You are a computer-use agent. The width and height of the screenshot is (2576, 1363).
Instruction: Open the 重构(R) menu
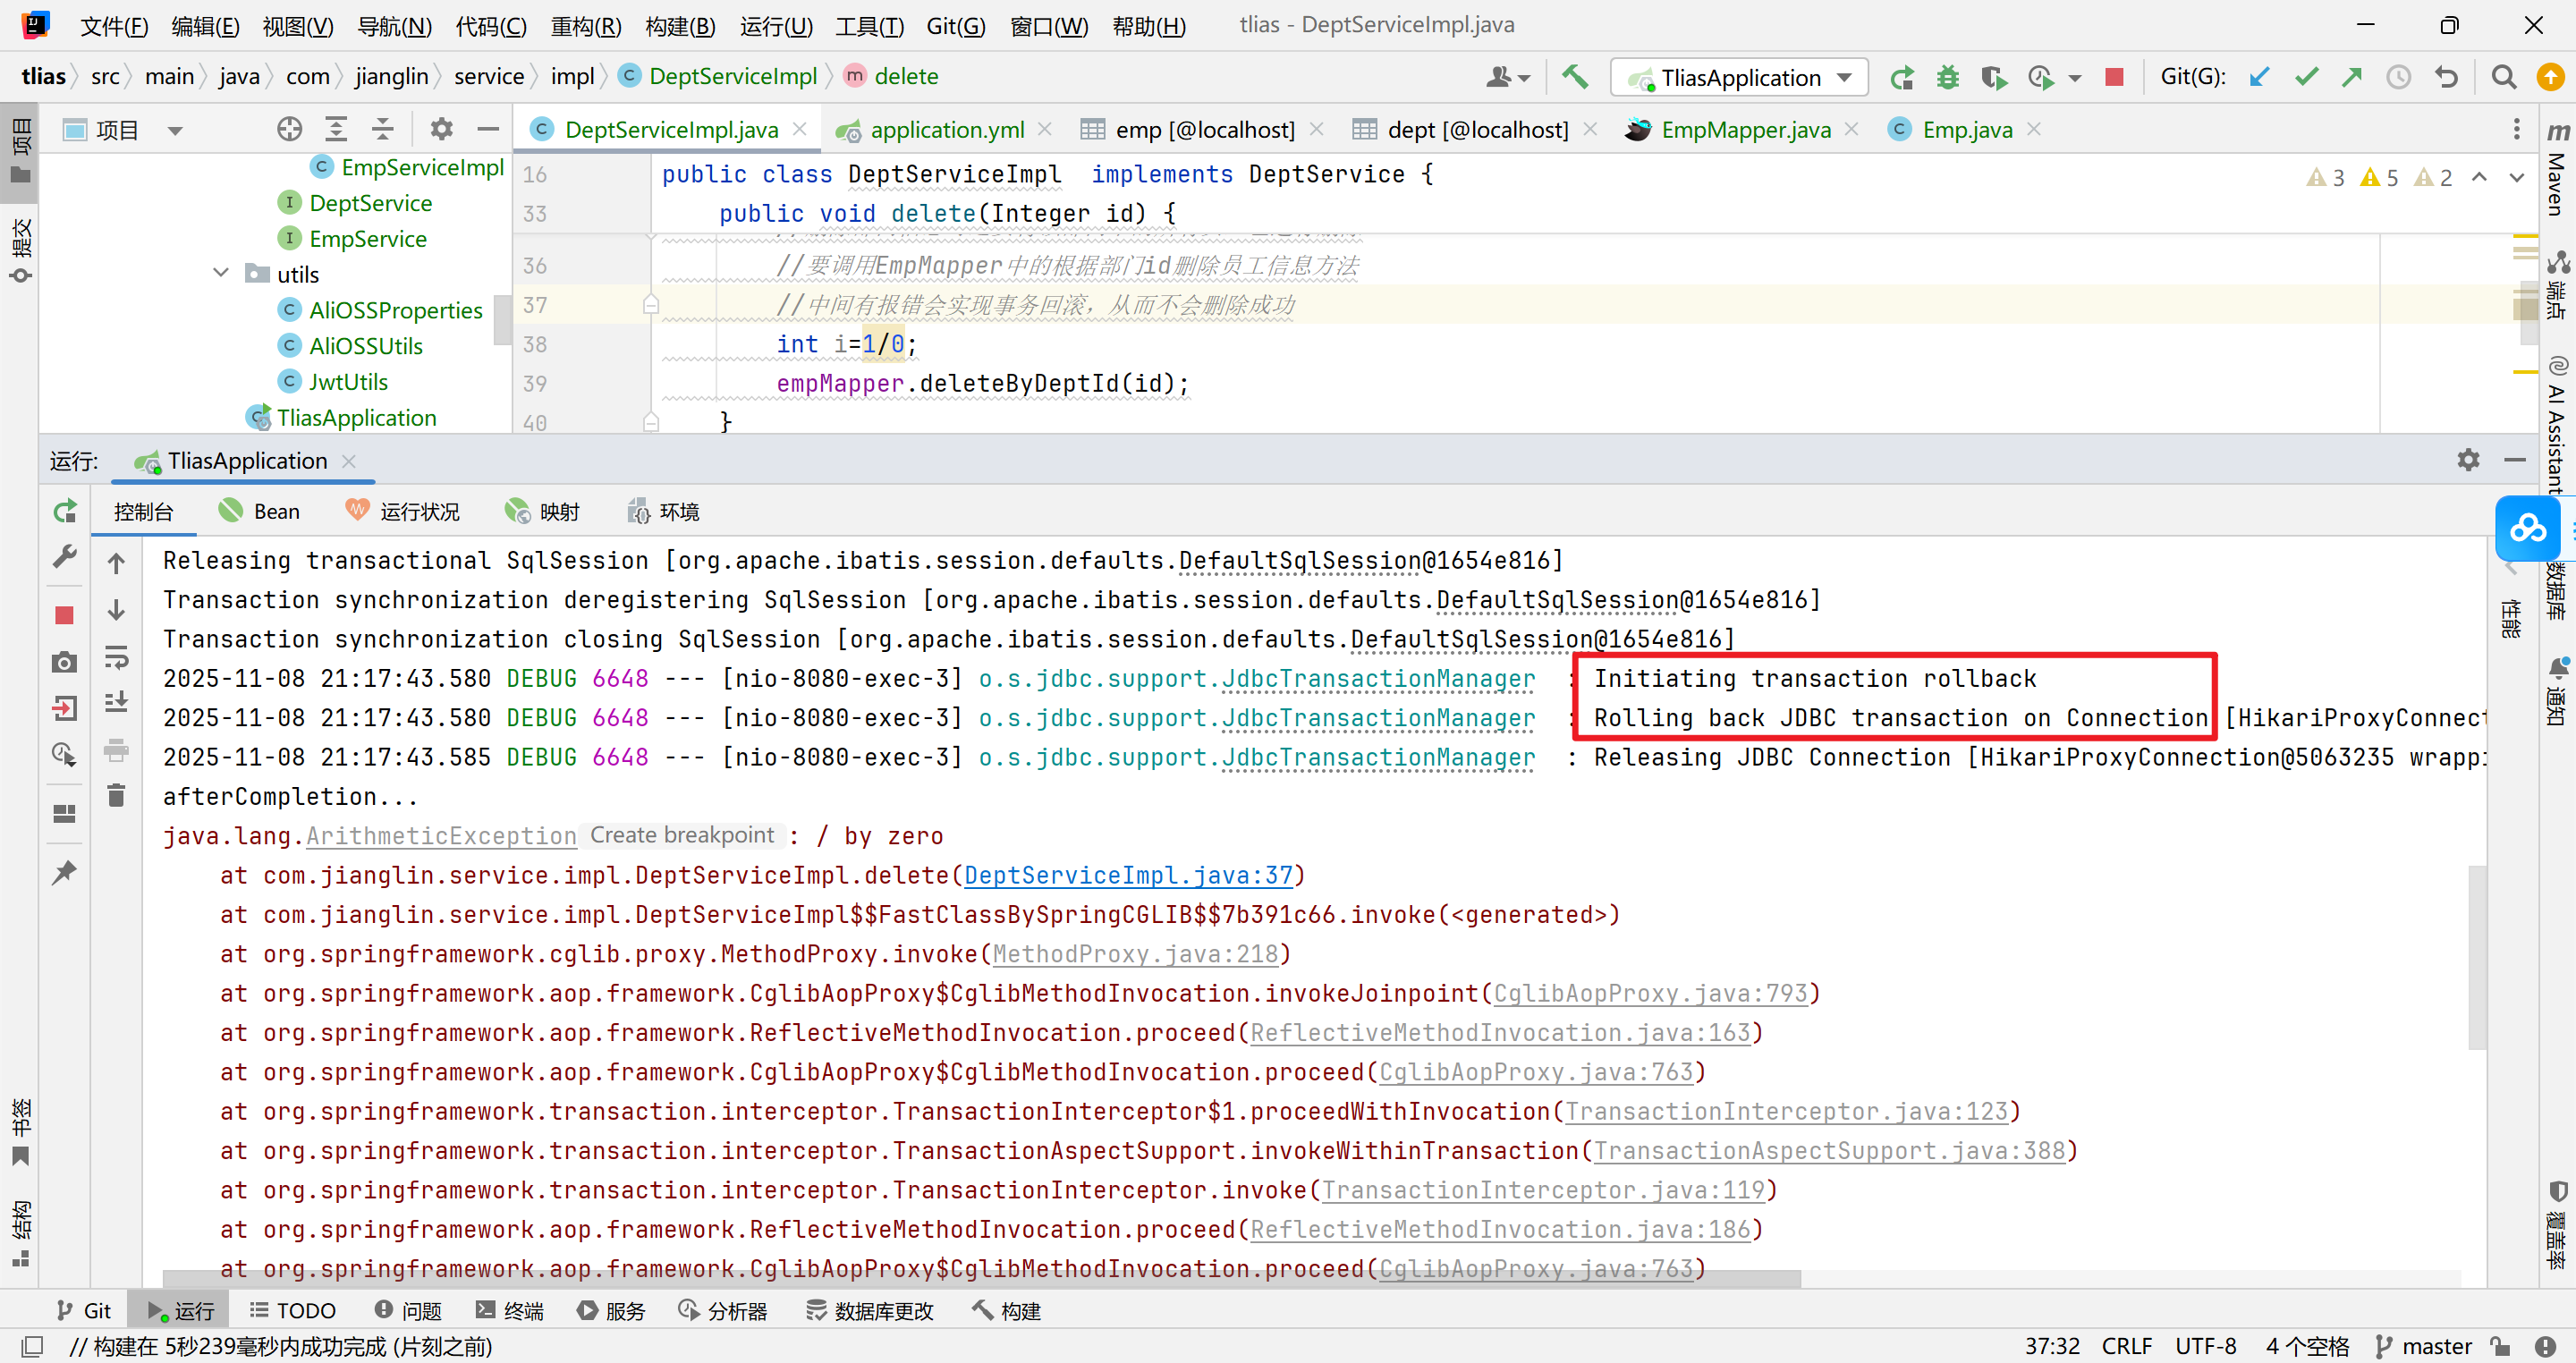coord(586,25)
